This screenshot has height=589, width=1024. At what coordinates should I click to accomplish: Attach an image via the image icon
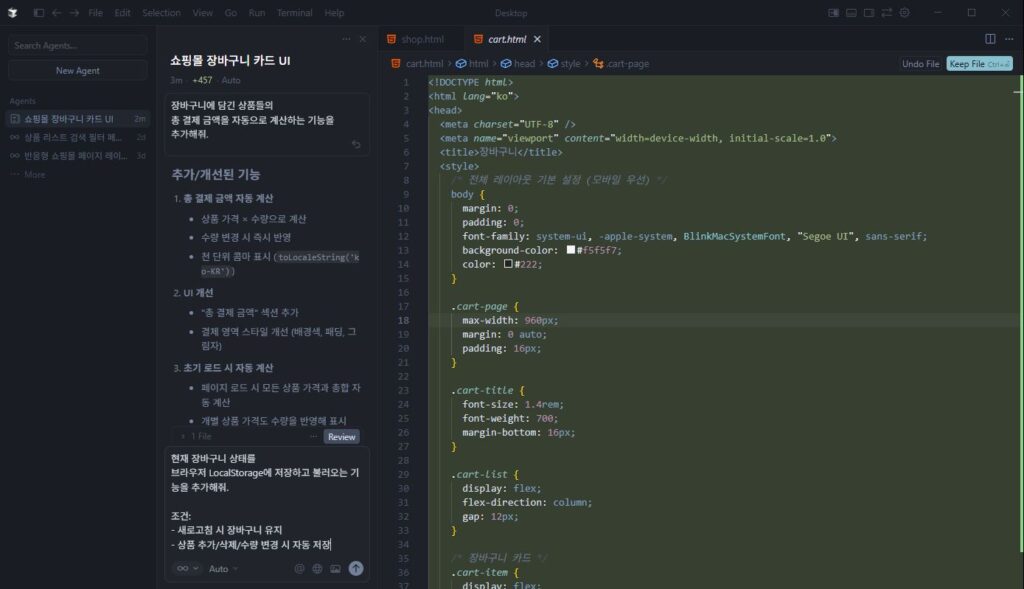(336, 568)
